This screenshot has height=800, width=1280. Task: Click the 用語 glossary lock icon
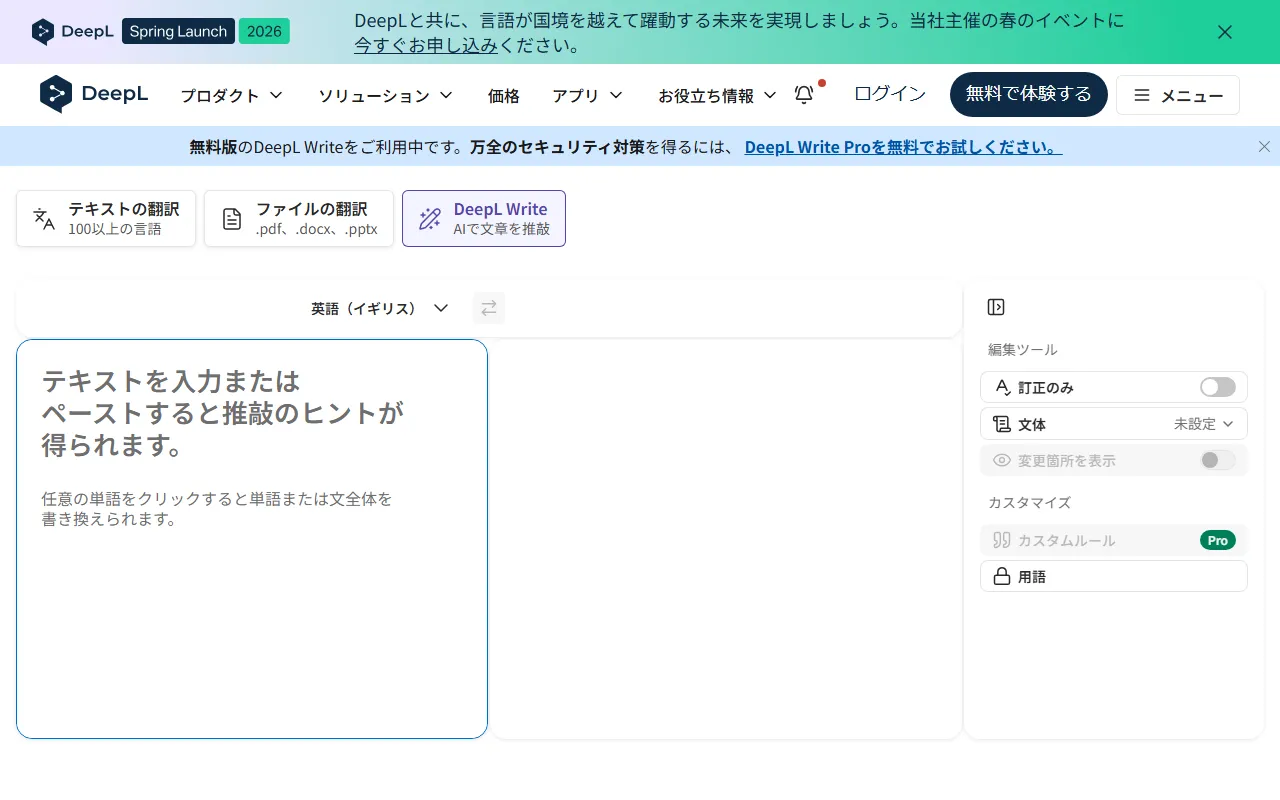coord(1002,576)
